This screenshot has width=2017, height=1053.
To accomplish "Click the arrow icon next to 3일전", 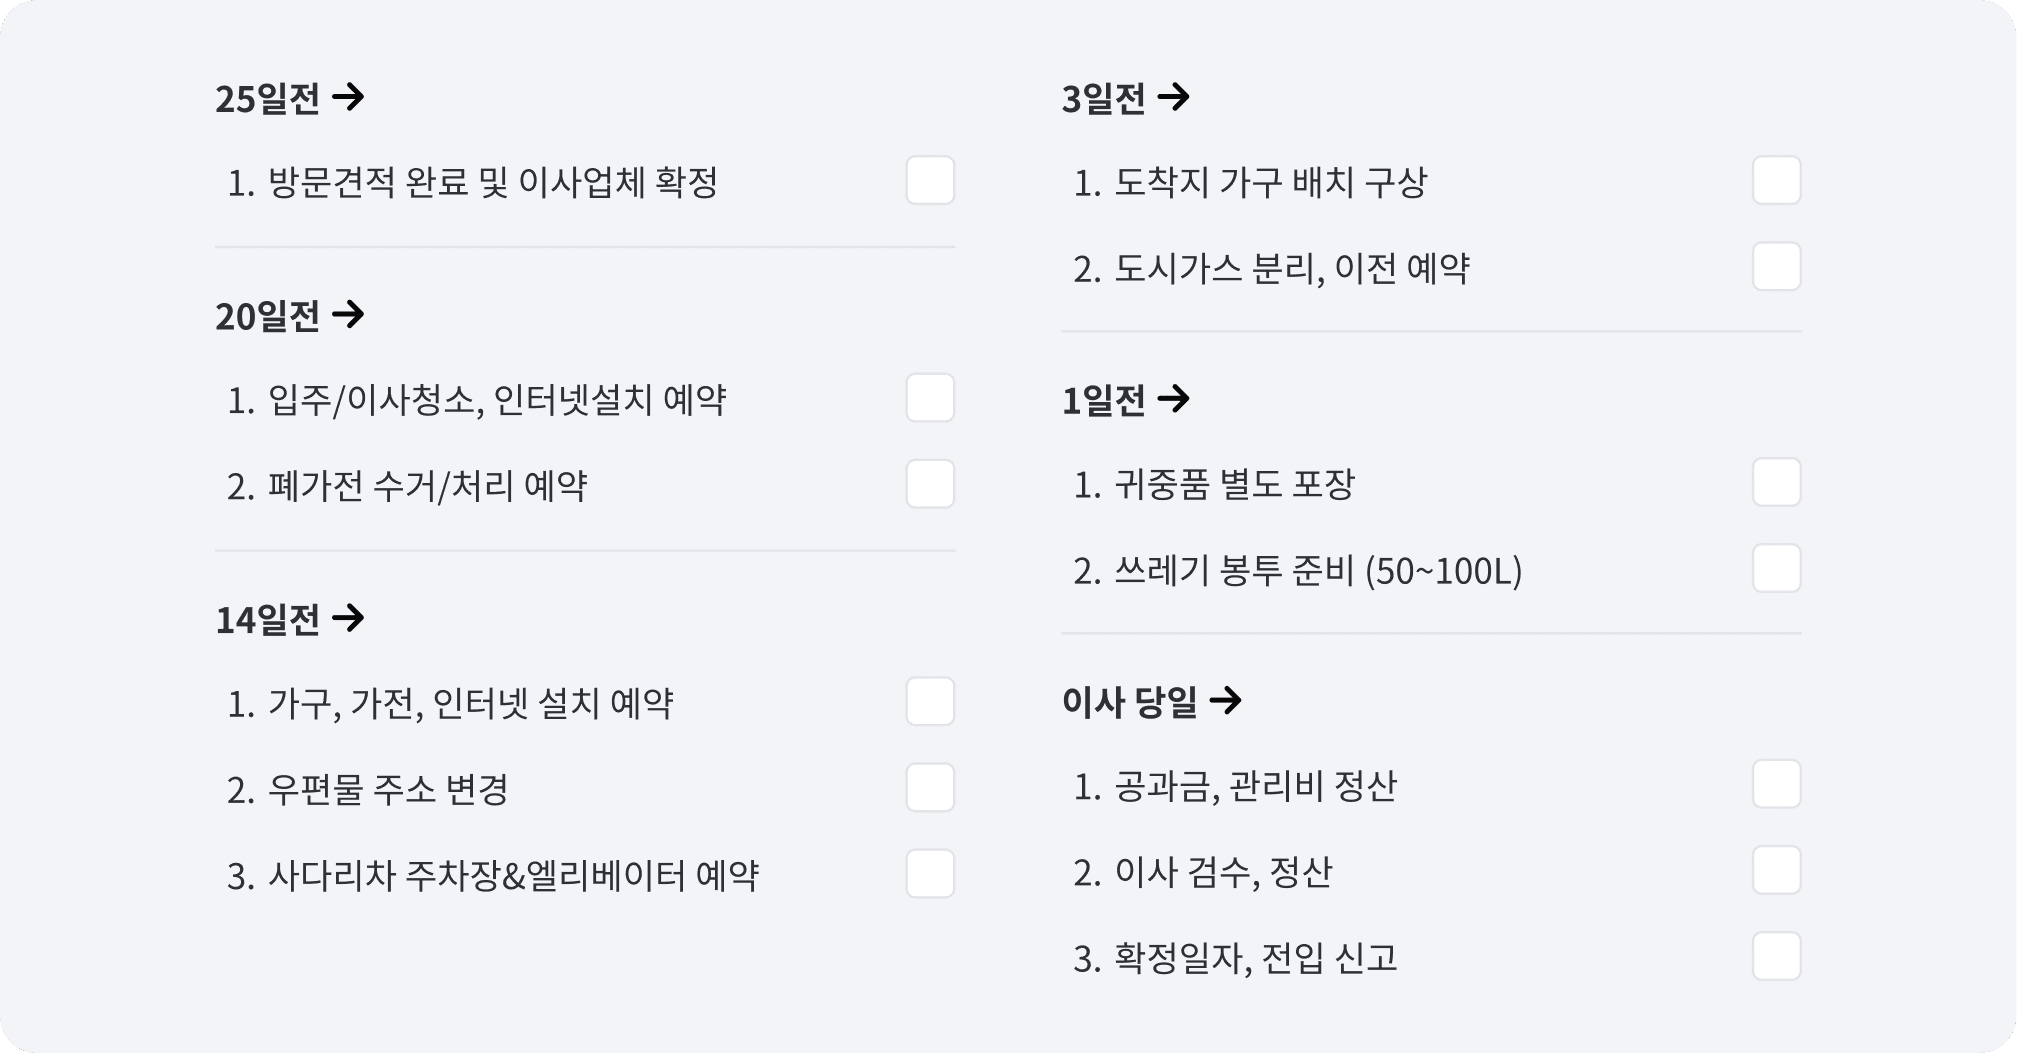I will tap(1173, 97).
